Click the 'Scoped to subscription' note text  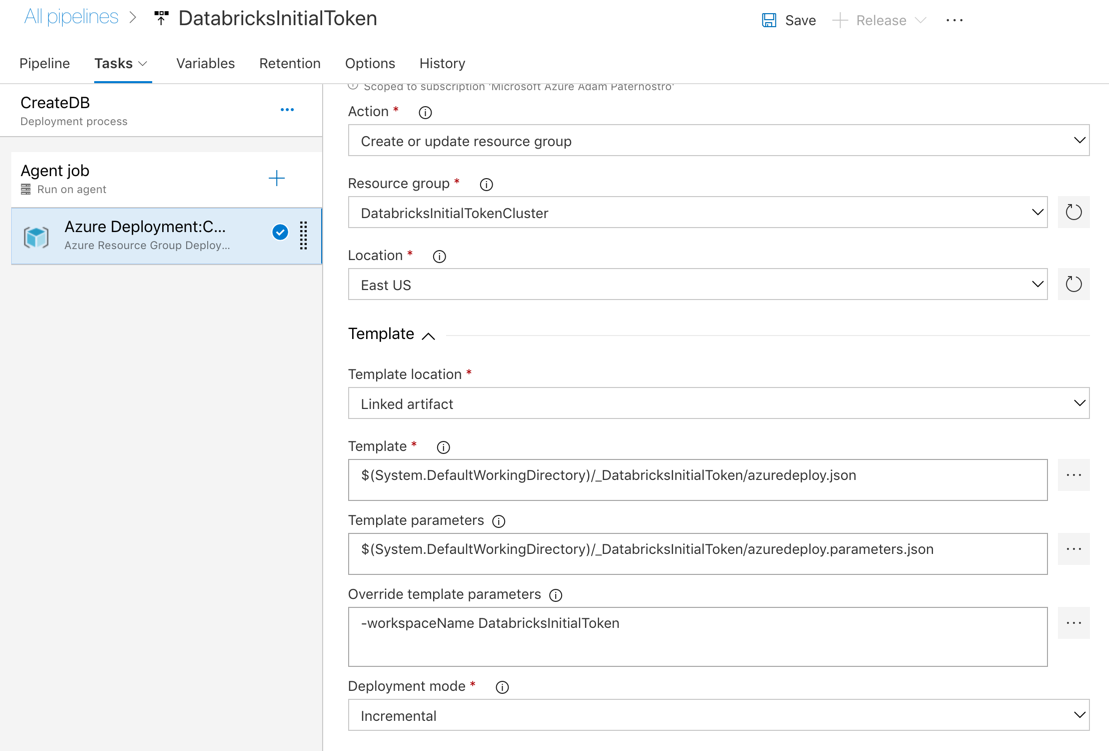(518, 87)
